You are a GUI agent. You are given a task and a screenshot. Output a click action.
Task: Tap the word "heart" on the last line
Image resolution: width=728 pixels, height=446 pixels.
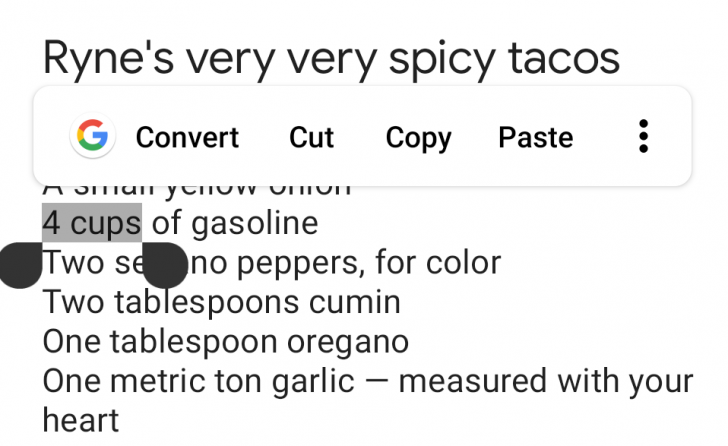click(80, 420)
